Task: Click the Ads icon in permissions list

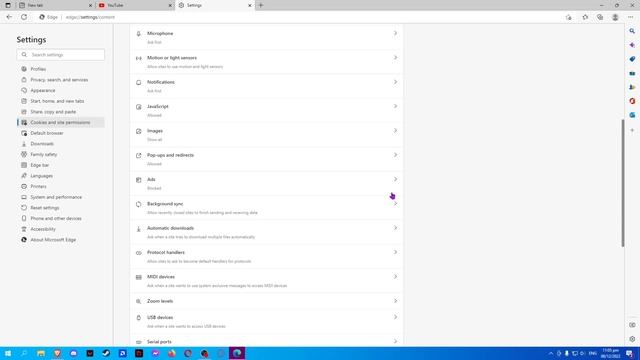Action: (138, 180)
